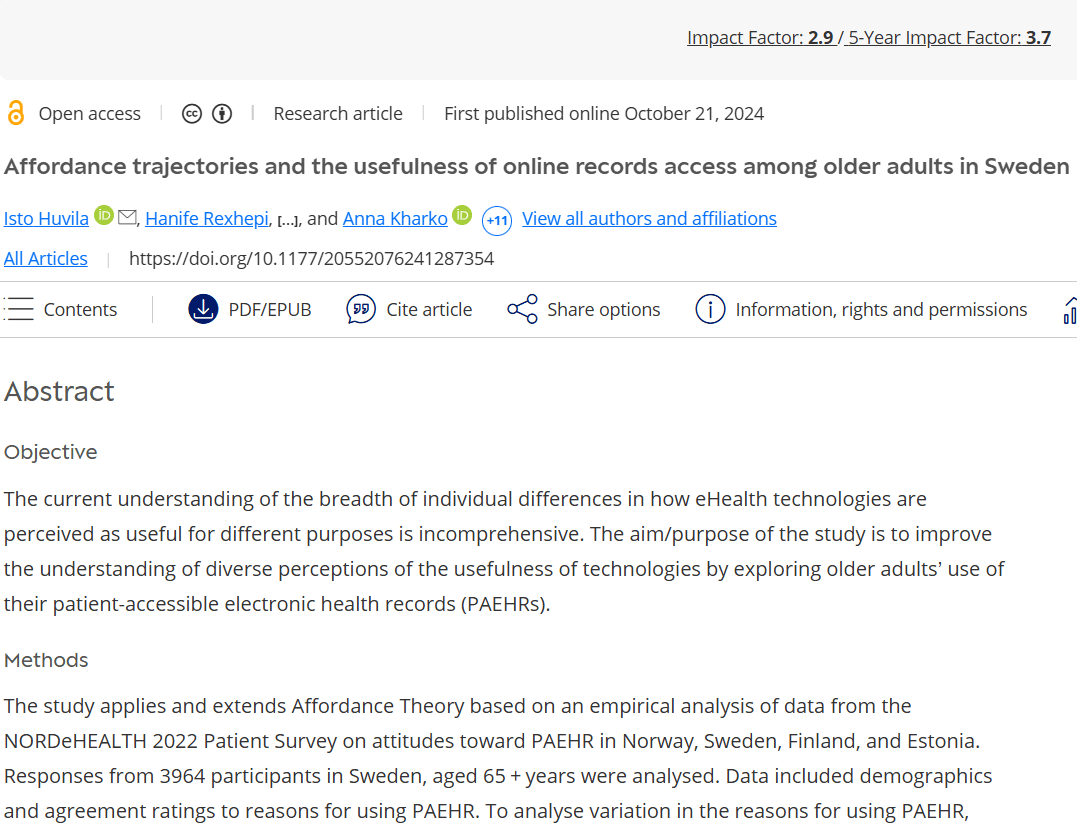
Task: Click the Cite article quote icon
Action: tap(361, 310)
